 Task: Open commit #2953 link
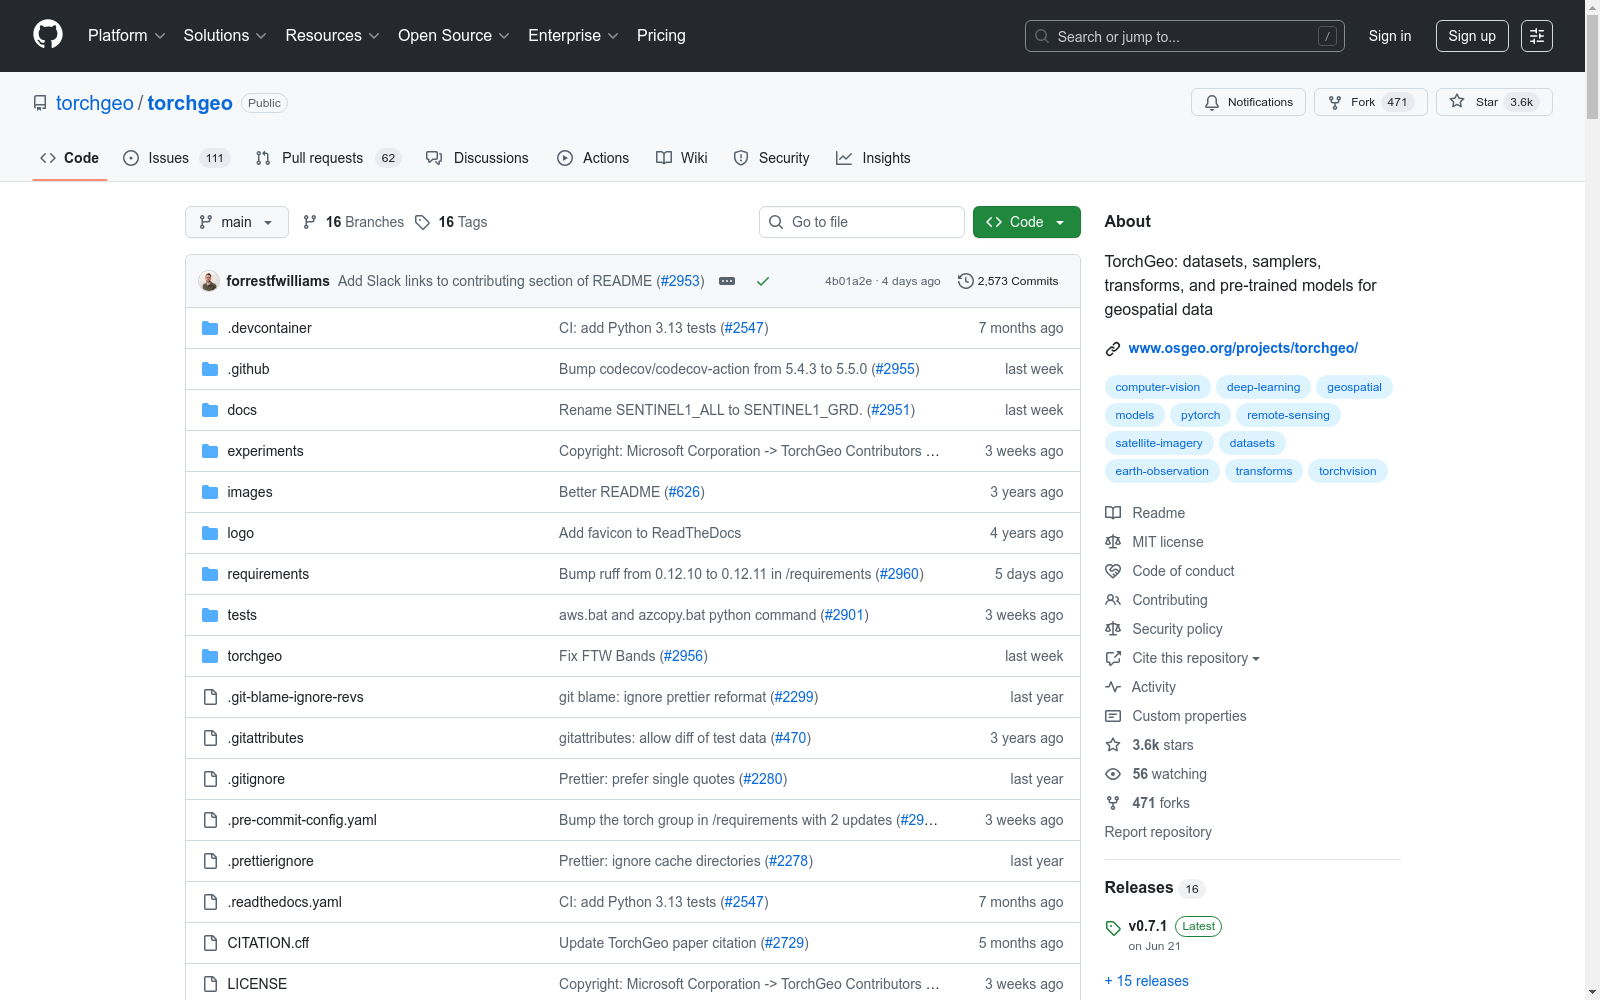680,281
